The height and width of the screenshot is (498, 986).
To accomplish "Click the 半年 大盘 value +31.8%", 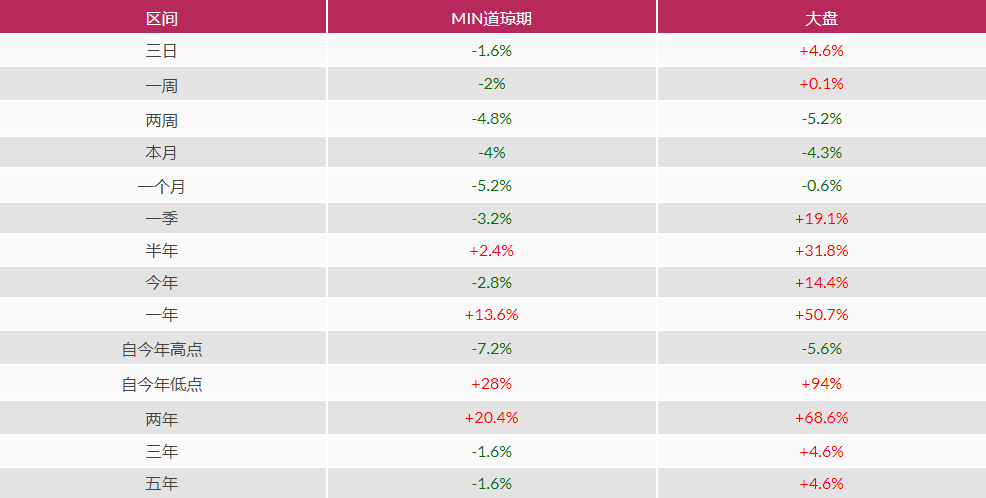I will (x=821, y=249).
